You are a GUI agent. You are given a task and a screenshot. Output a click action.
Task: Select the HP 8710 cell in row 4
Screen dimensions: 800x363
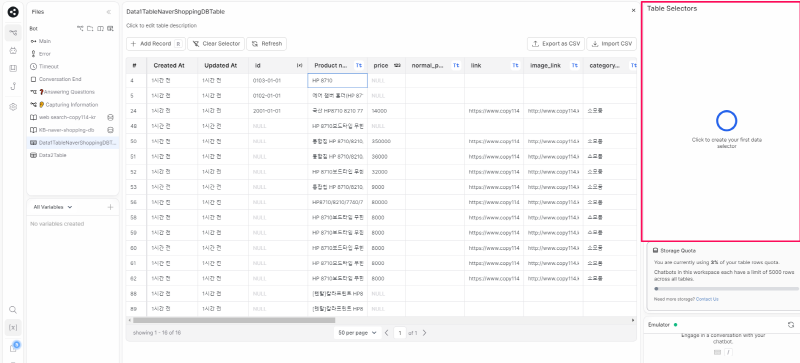(337, 81)
